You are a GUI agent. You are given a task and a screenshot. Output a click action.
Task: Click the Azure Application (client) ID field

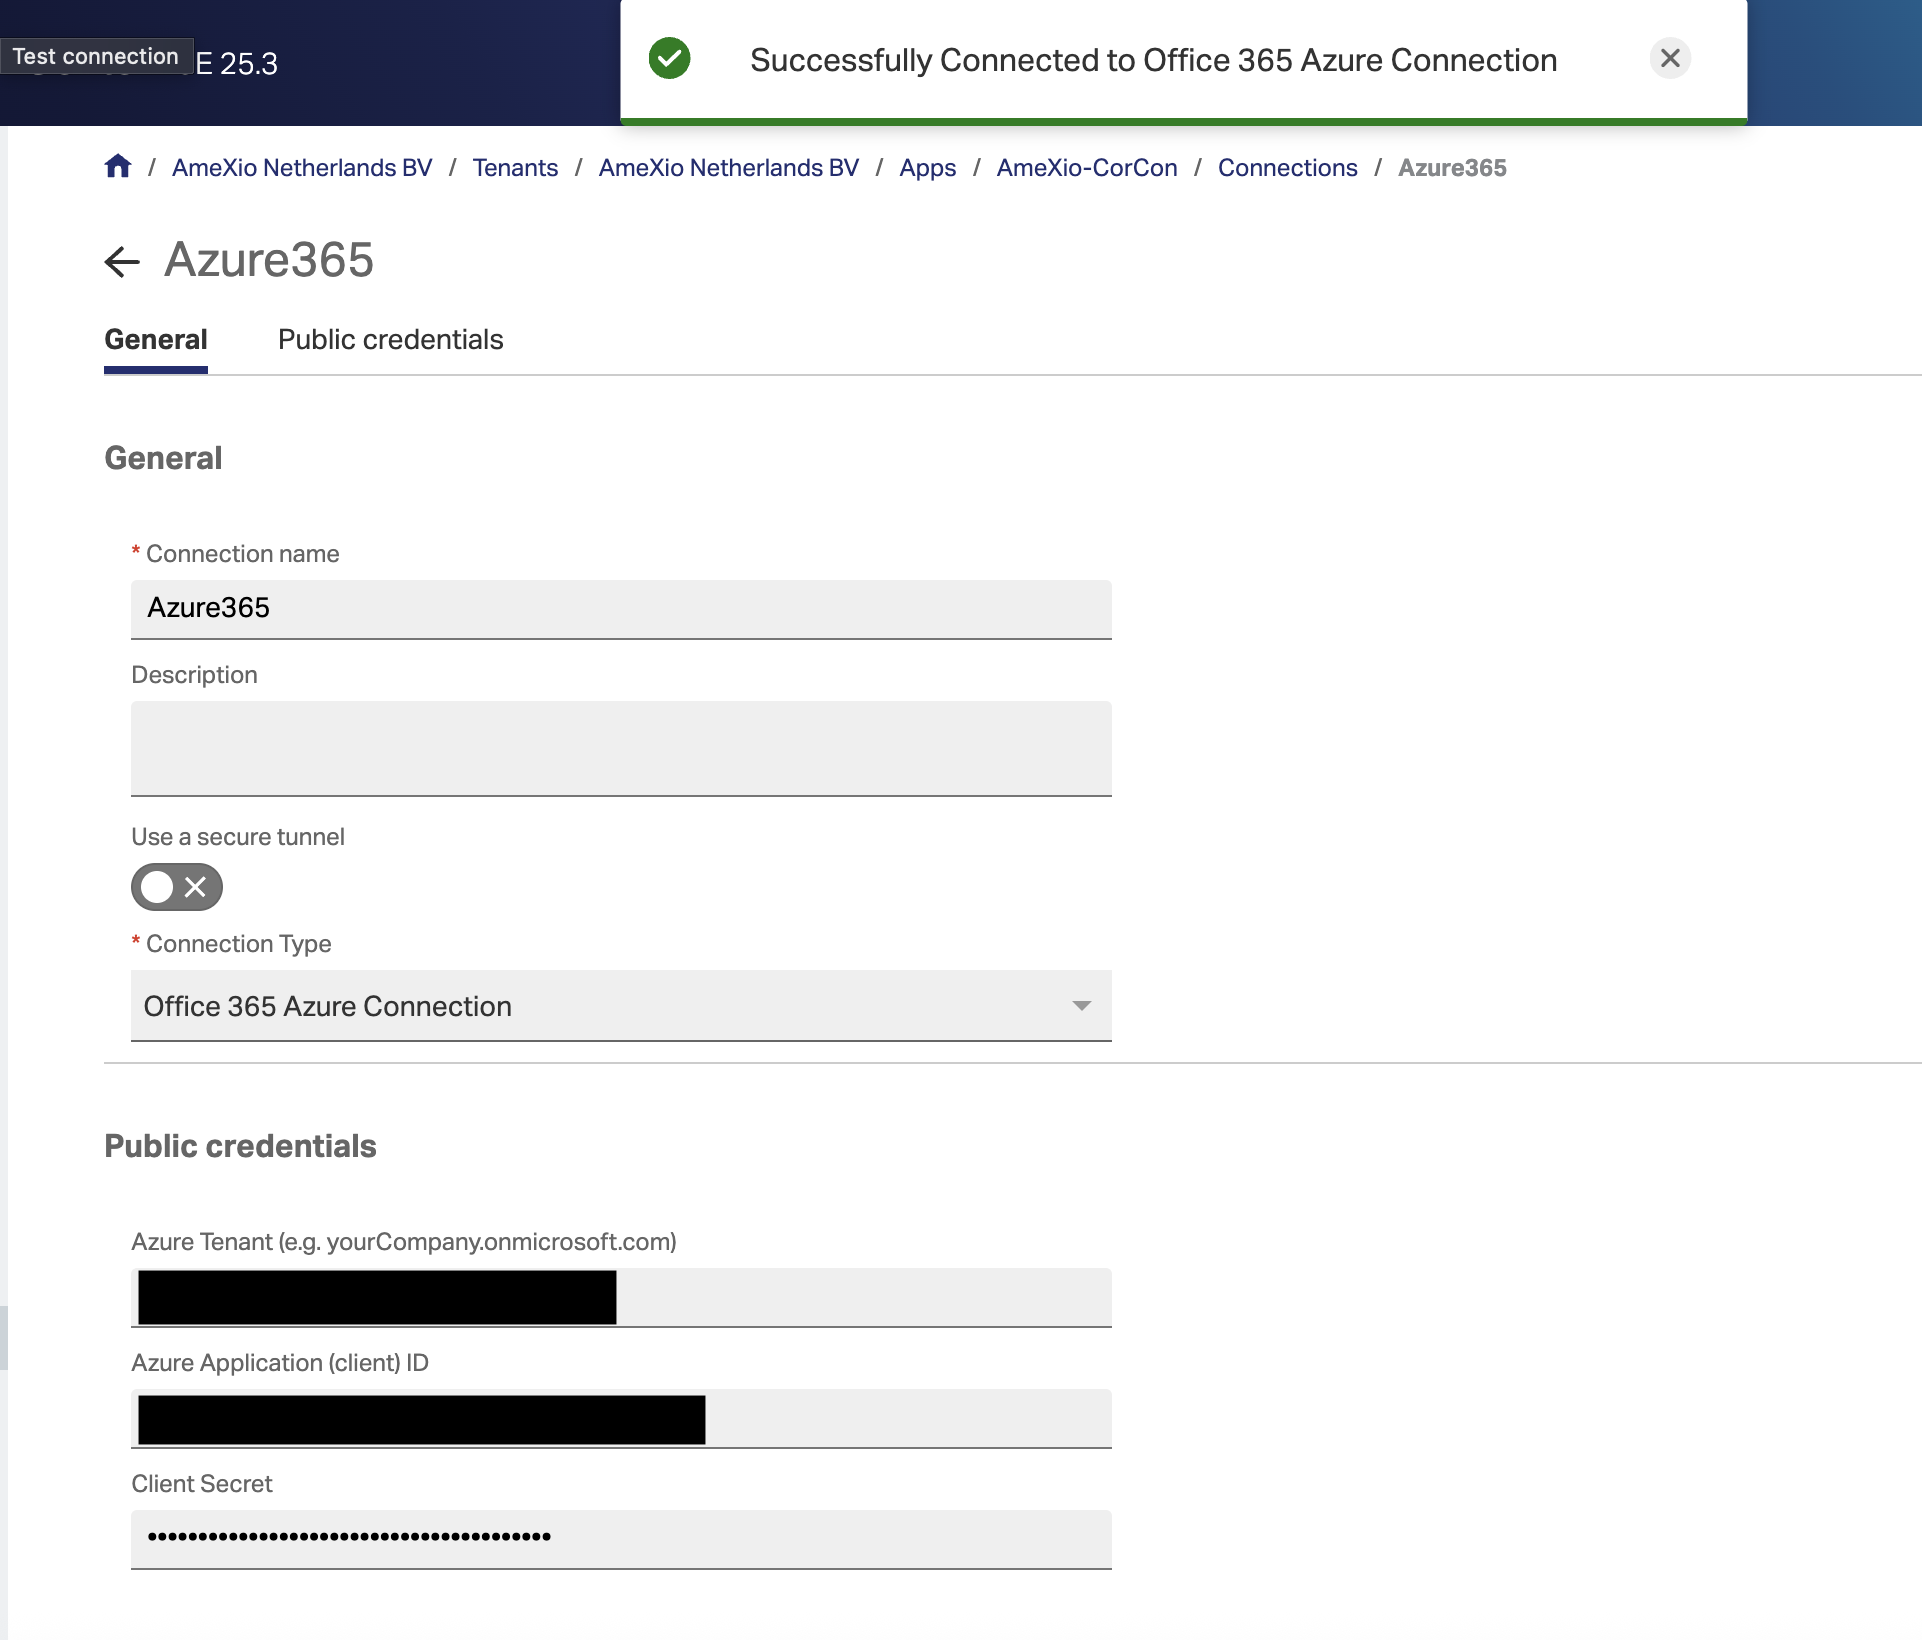click(621, 1418)
